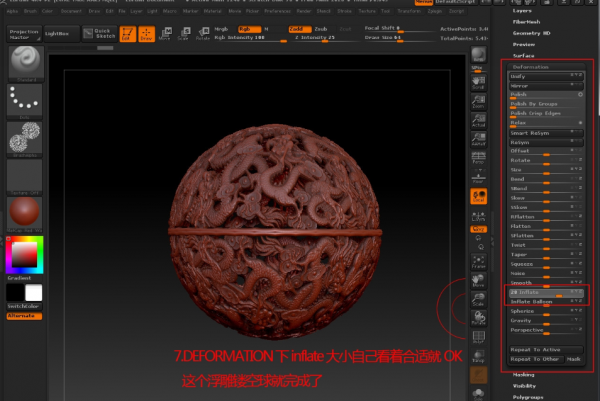
Task: Toggle Mrgb channel button
Action: coord(221,29)
